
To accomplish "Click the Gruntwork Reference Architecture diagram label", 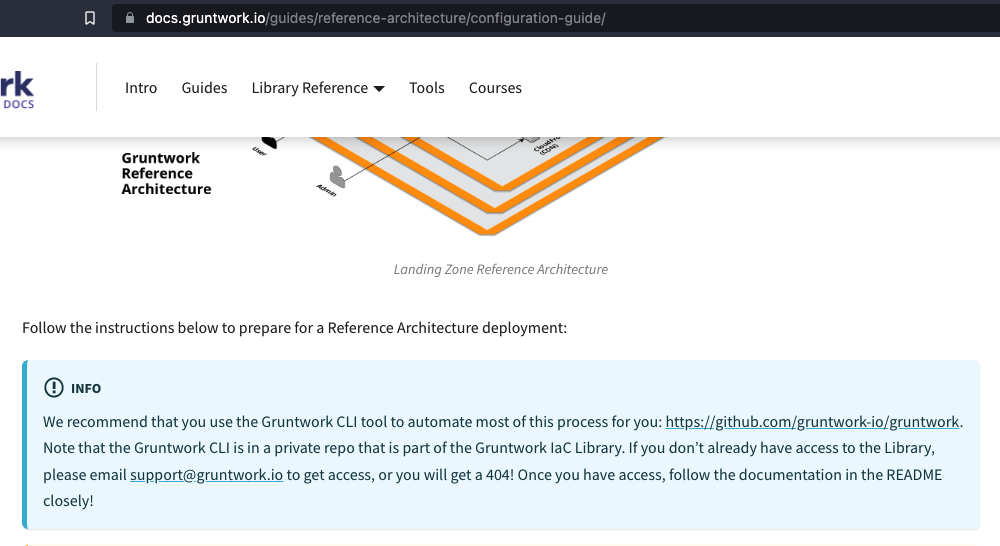I will pos(166,173).
